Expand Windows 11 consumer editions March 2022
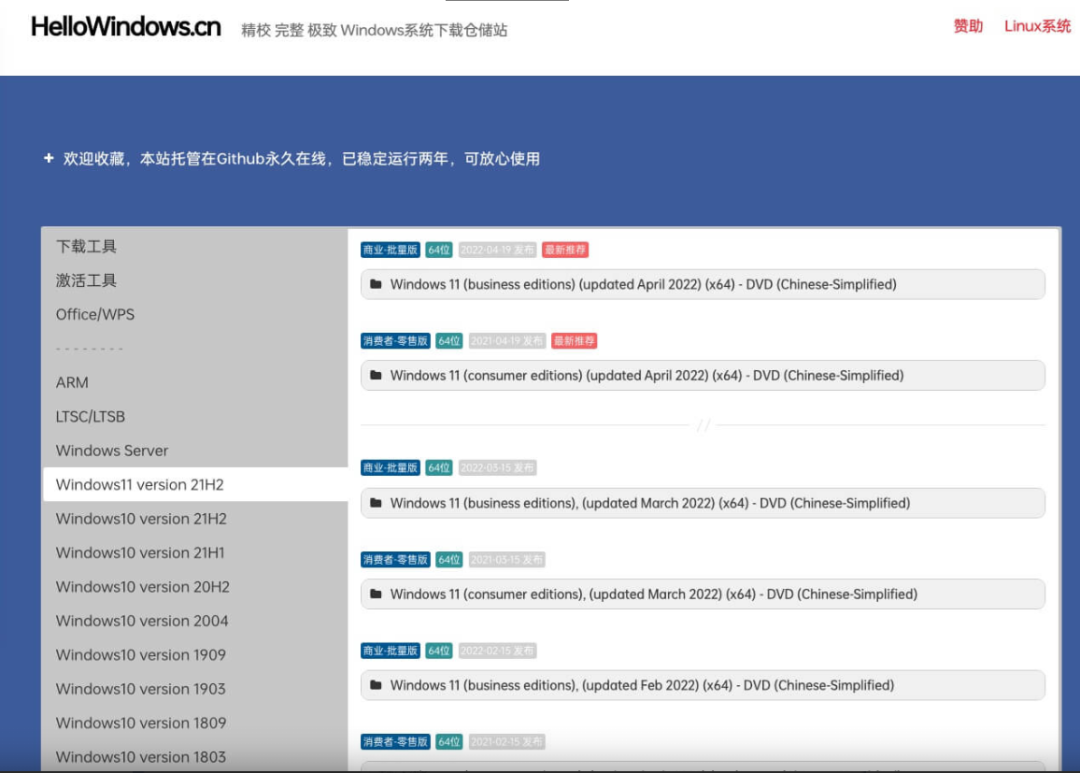The width and height of the screenshot is (1080, 773). pyautogui.click(x=703, y=594)
